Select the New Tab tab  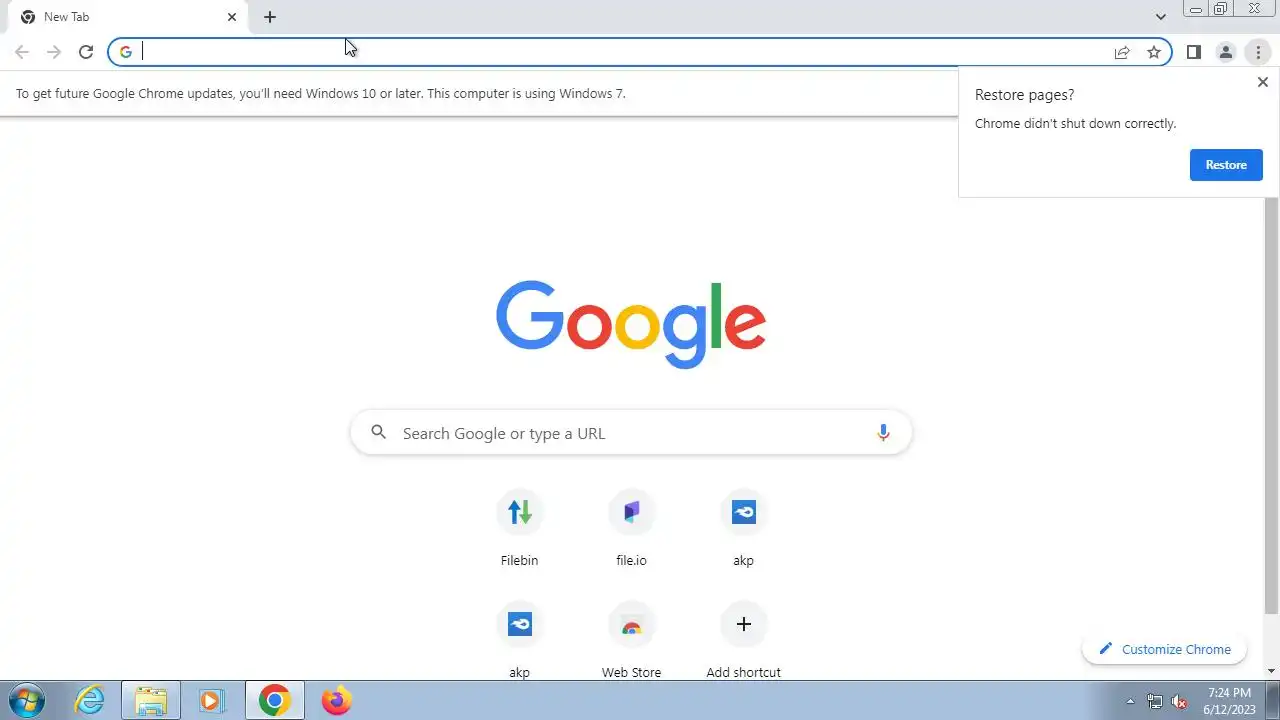pos(128,17)
